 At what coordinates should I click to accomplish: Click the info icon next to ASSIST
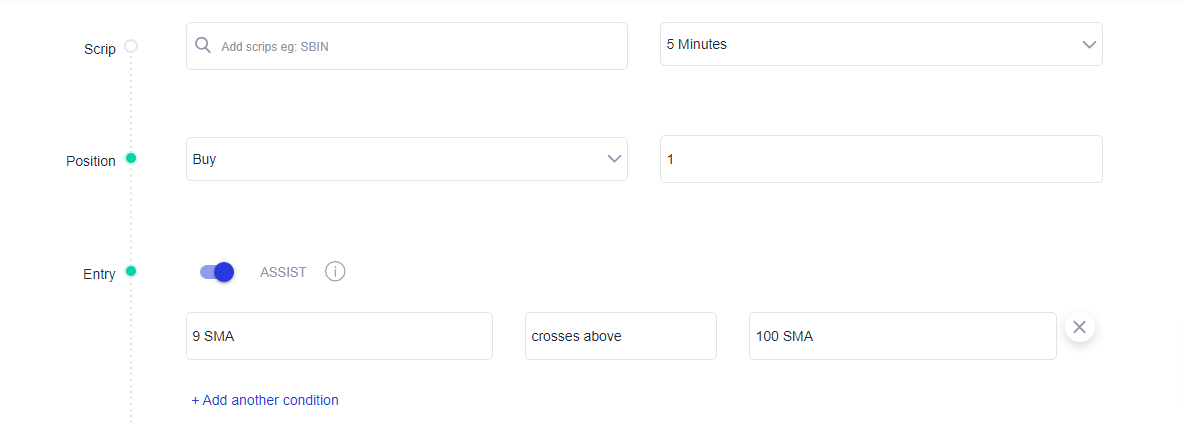click(x=335, y=272)
